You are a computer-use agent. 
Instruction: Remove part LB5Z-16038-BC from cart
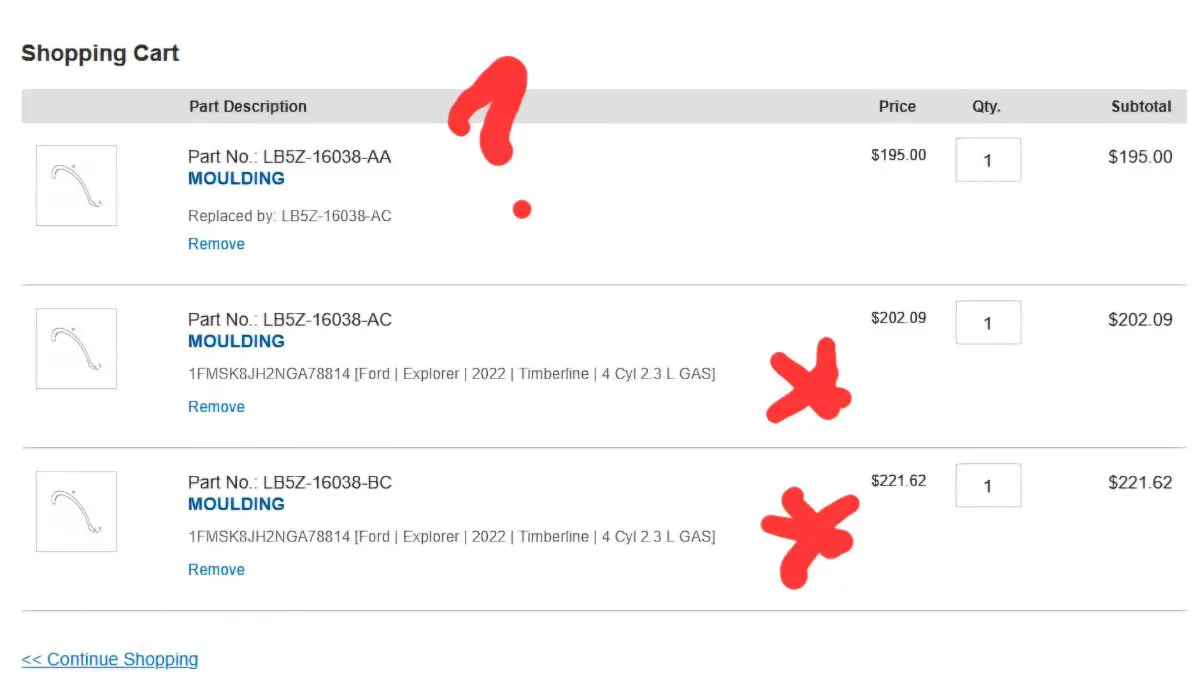(216, 570)
